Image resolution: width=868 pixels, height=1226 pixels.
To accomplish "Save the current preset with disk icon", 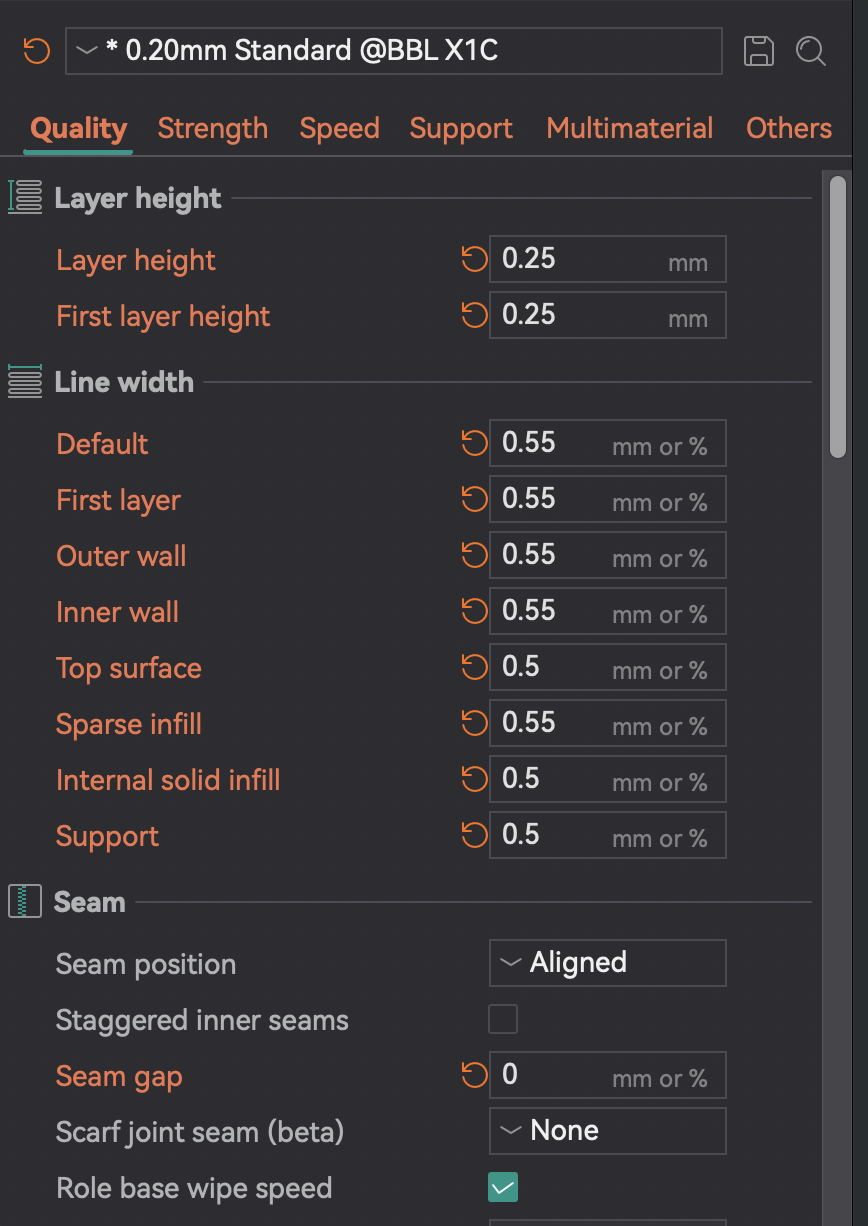I will click(x=759, y=51).
